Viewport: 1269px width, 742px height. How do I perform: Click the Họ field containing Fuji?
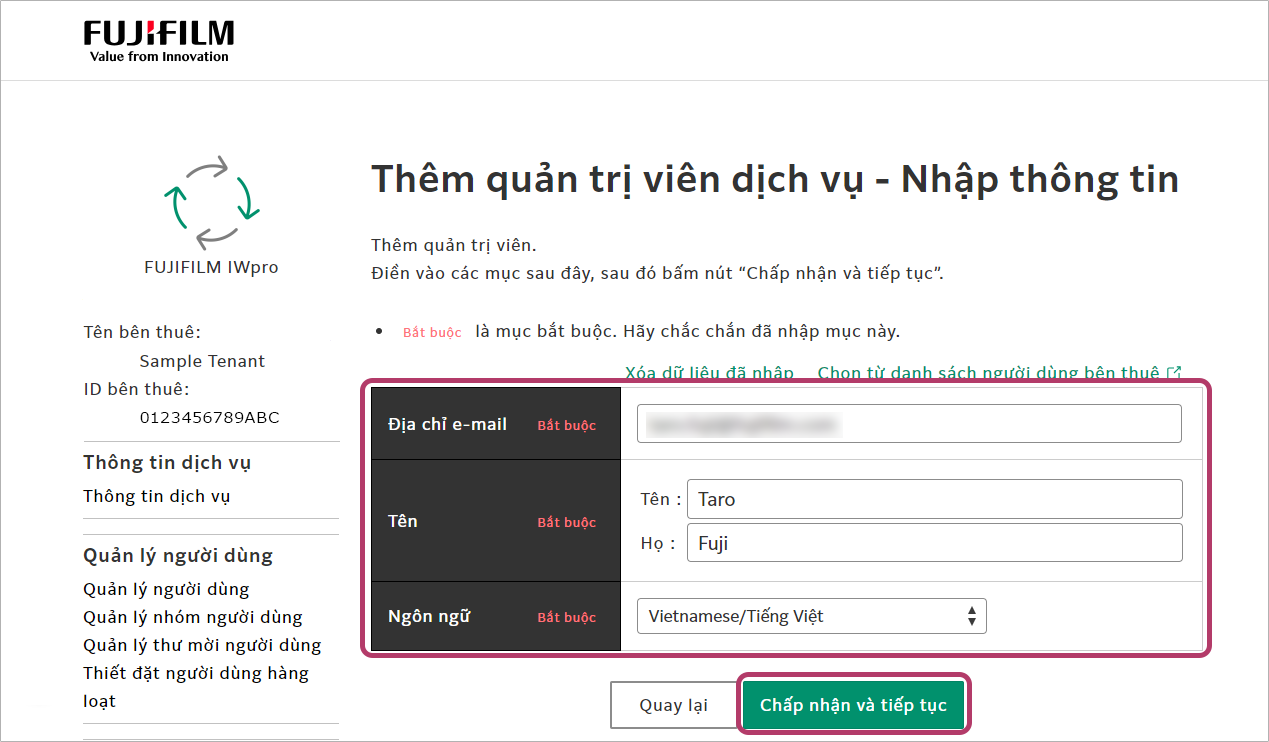(x=935, y=543)
